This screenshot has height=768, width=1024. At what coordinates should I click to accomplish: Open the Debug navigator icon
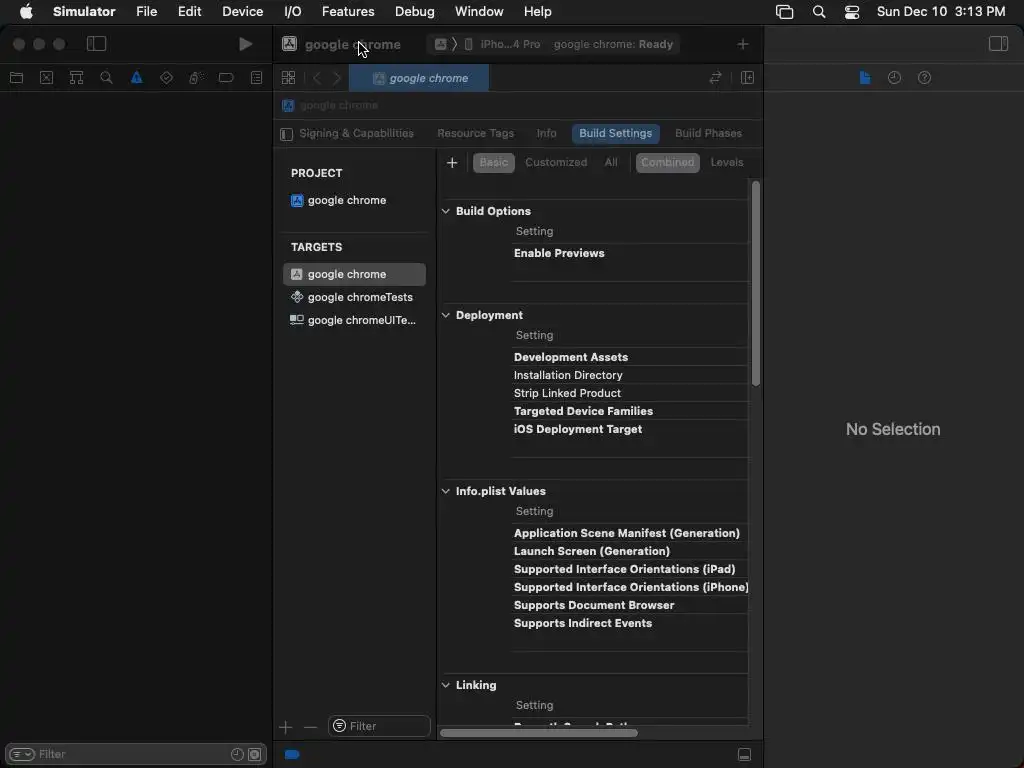[197, 78]
